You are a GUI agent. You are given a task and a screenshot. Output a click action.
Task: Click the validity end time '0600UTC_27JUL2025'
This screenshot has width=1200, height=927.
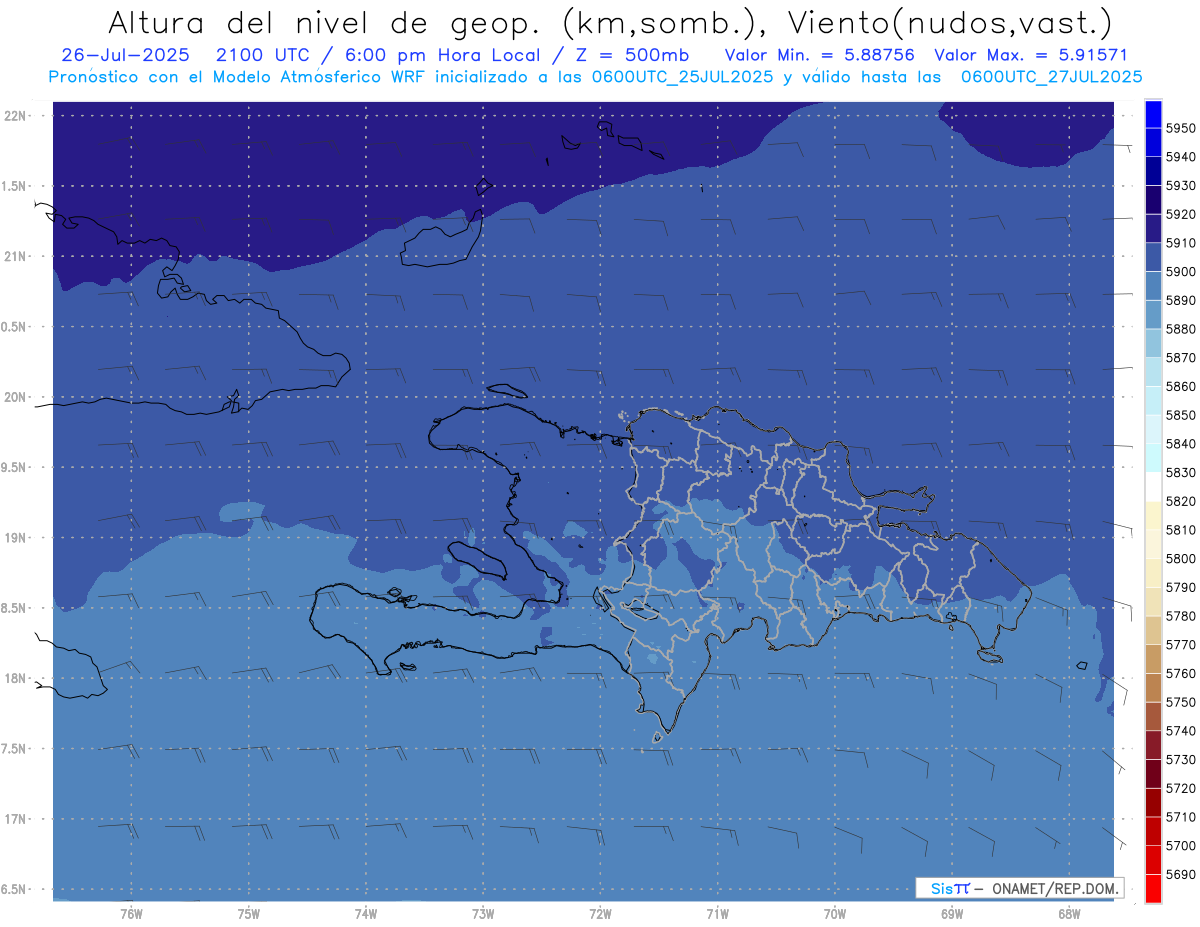1051,76
